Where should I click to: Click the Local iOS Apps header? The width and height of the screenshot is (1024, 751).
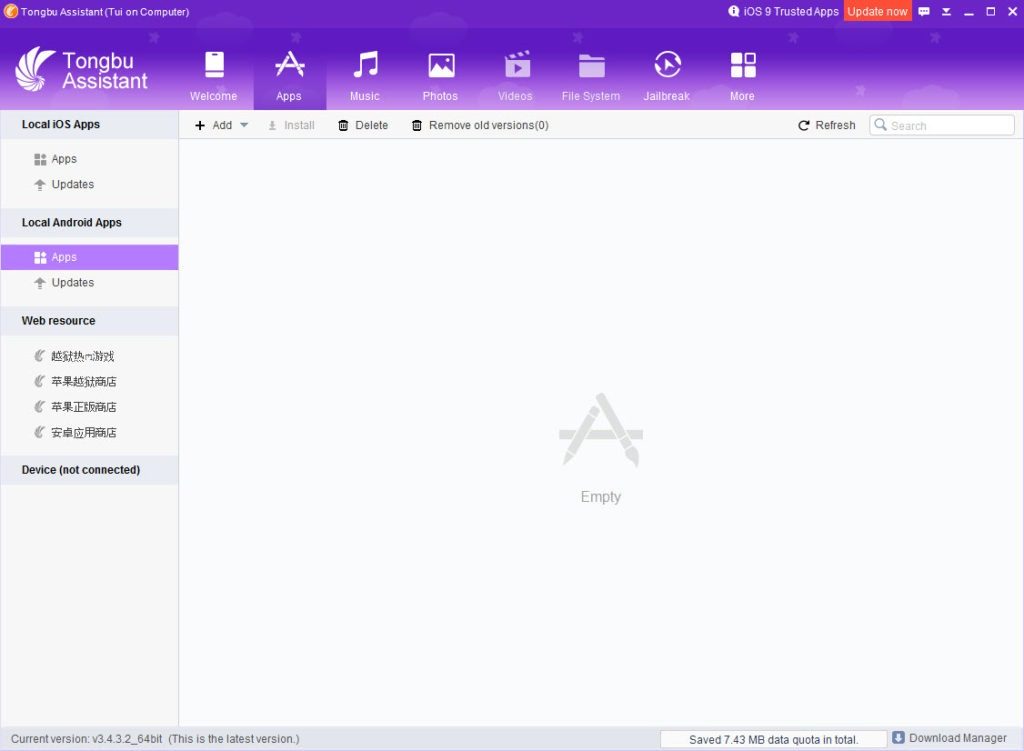point(89,125)
